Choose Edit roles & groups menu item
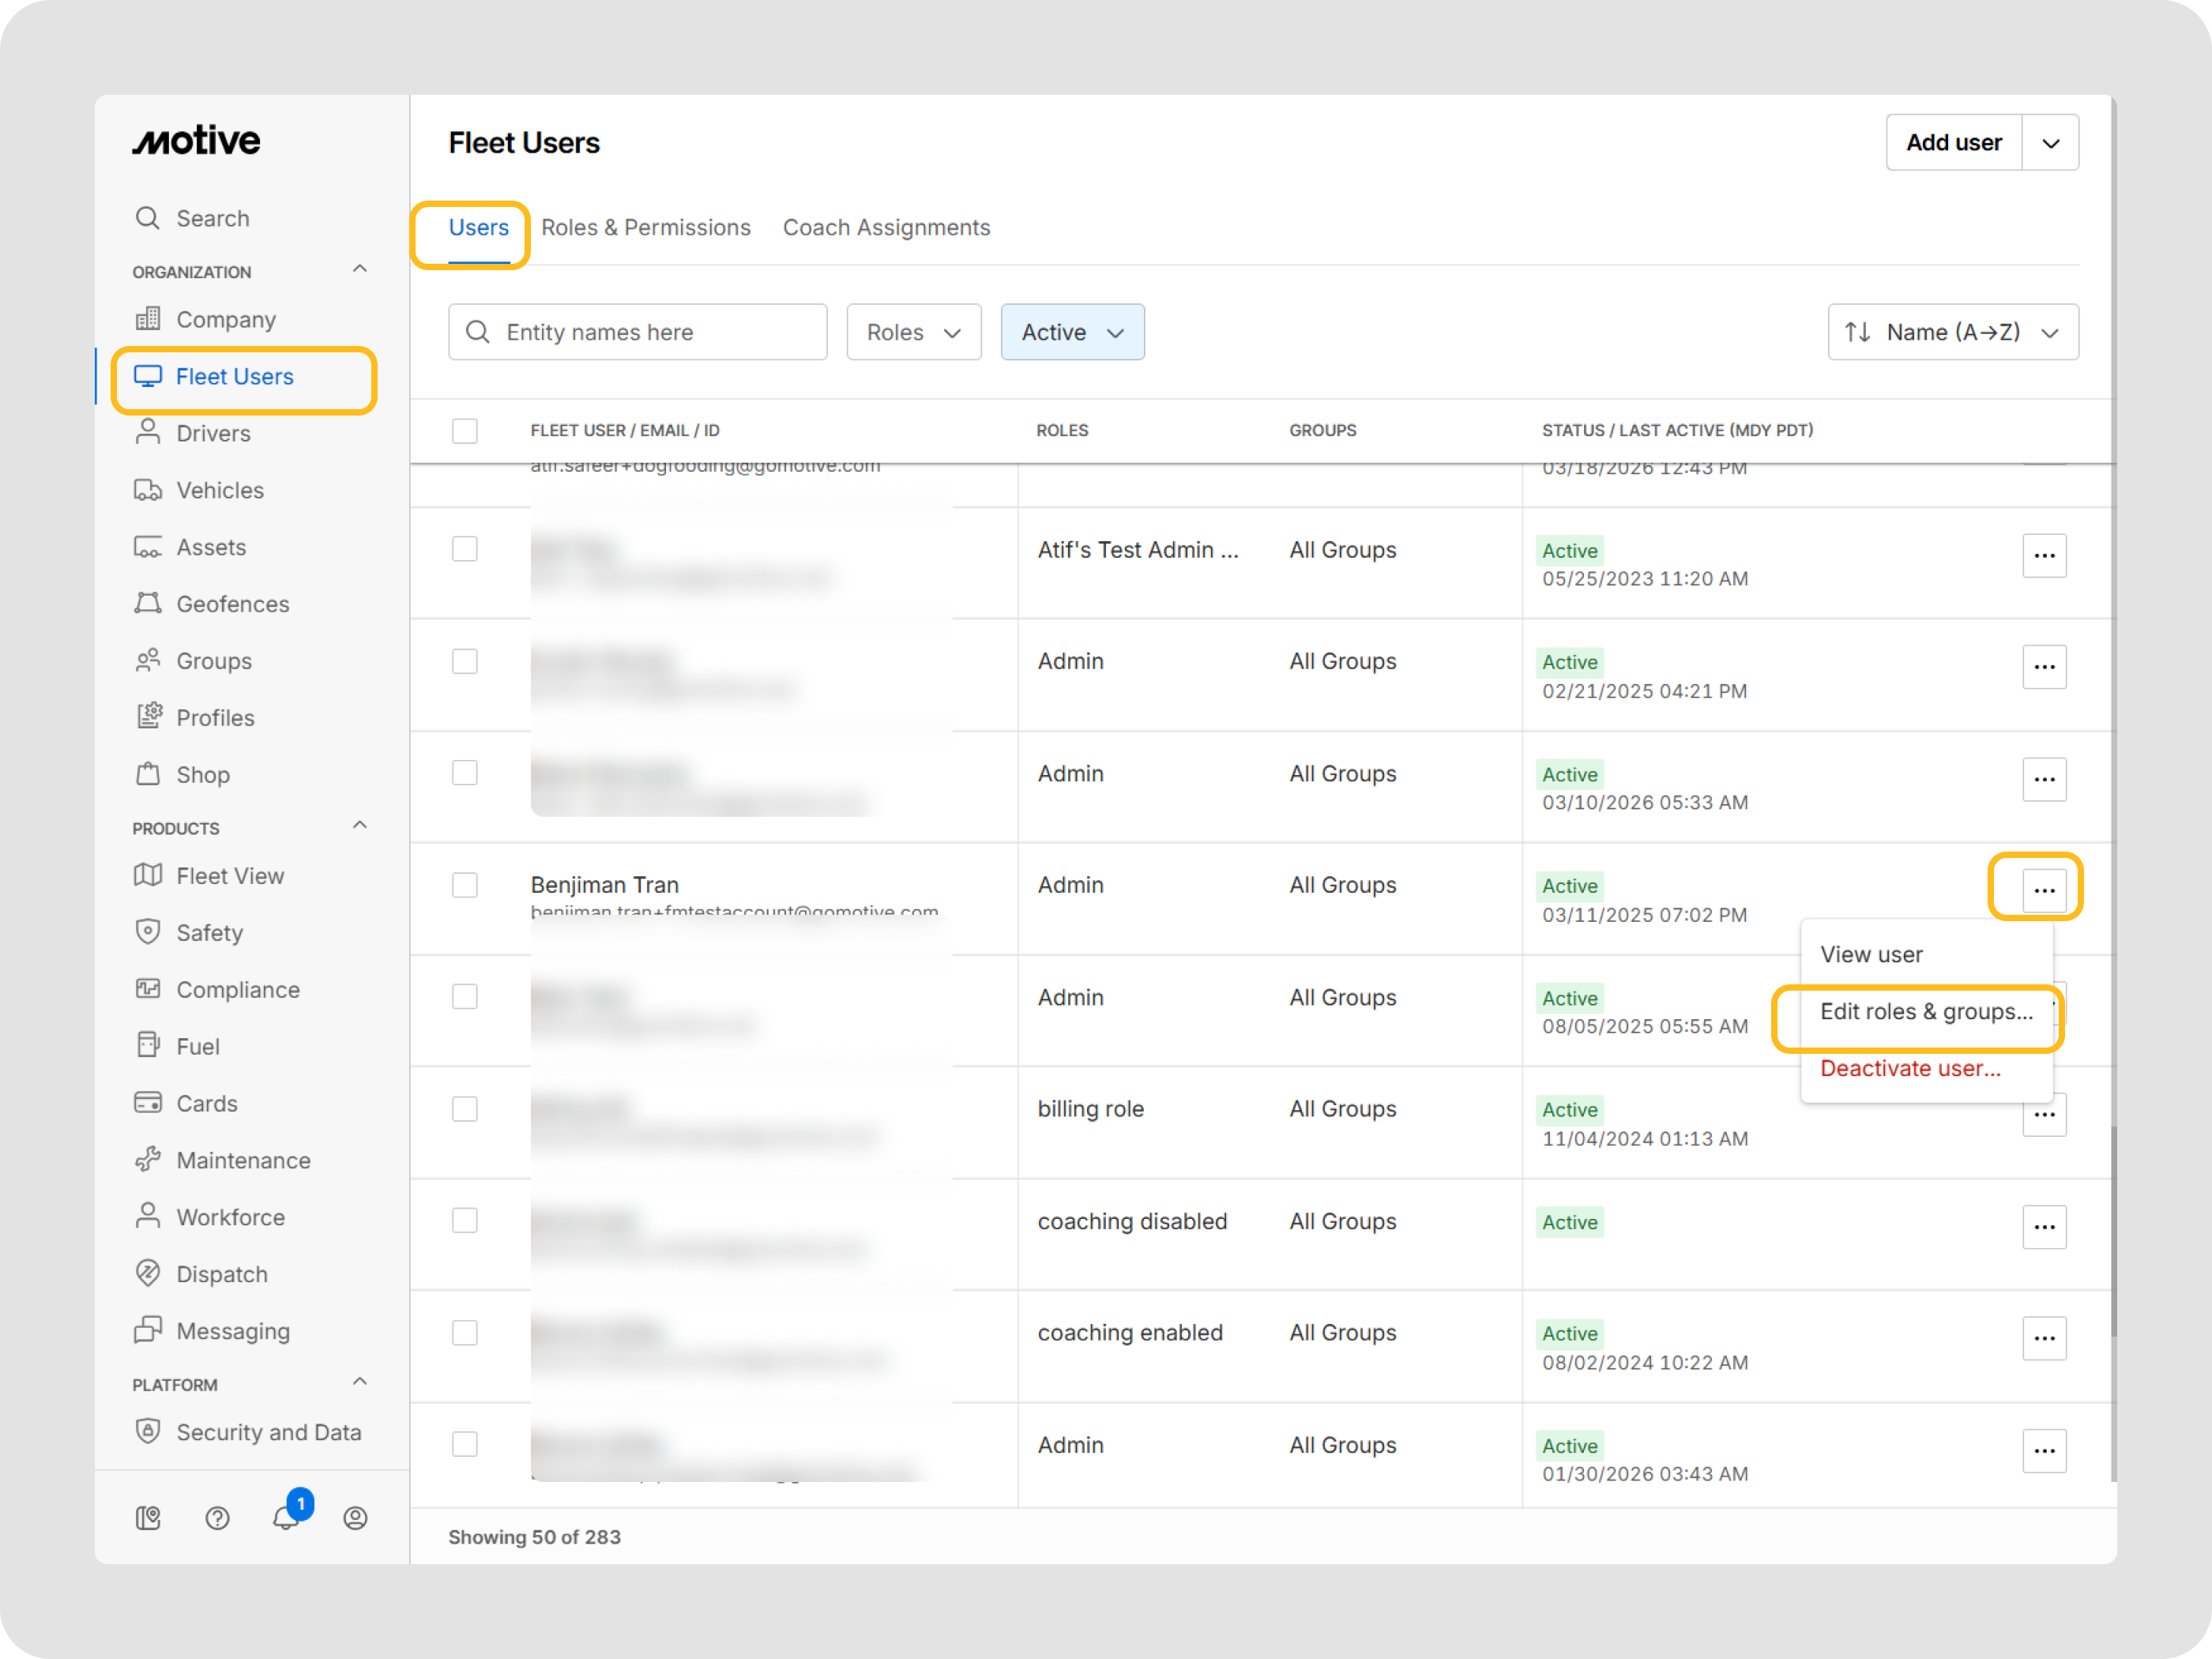2212x1659 pixels. 1925,1011
